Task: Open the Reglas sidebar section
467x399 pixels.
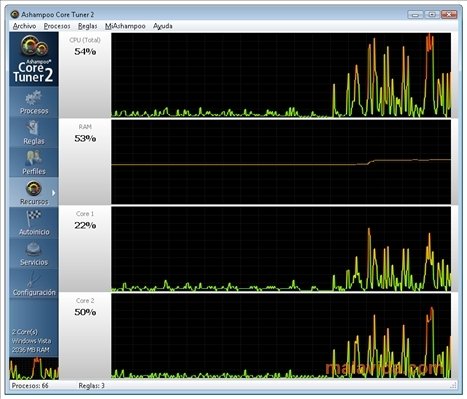Action: pos(34,132)
